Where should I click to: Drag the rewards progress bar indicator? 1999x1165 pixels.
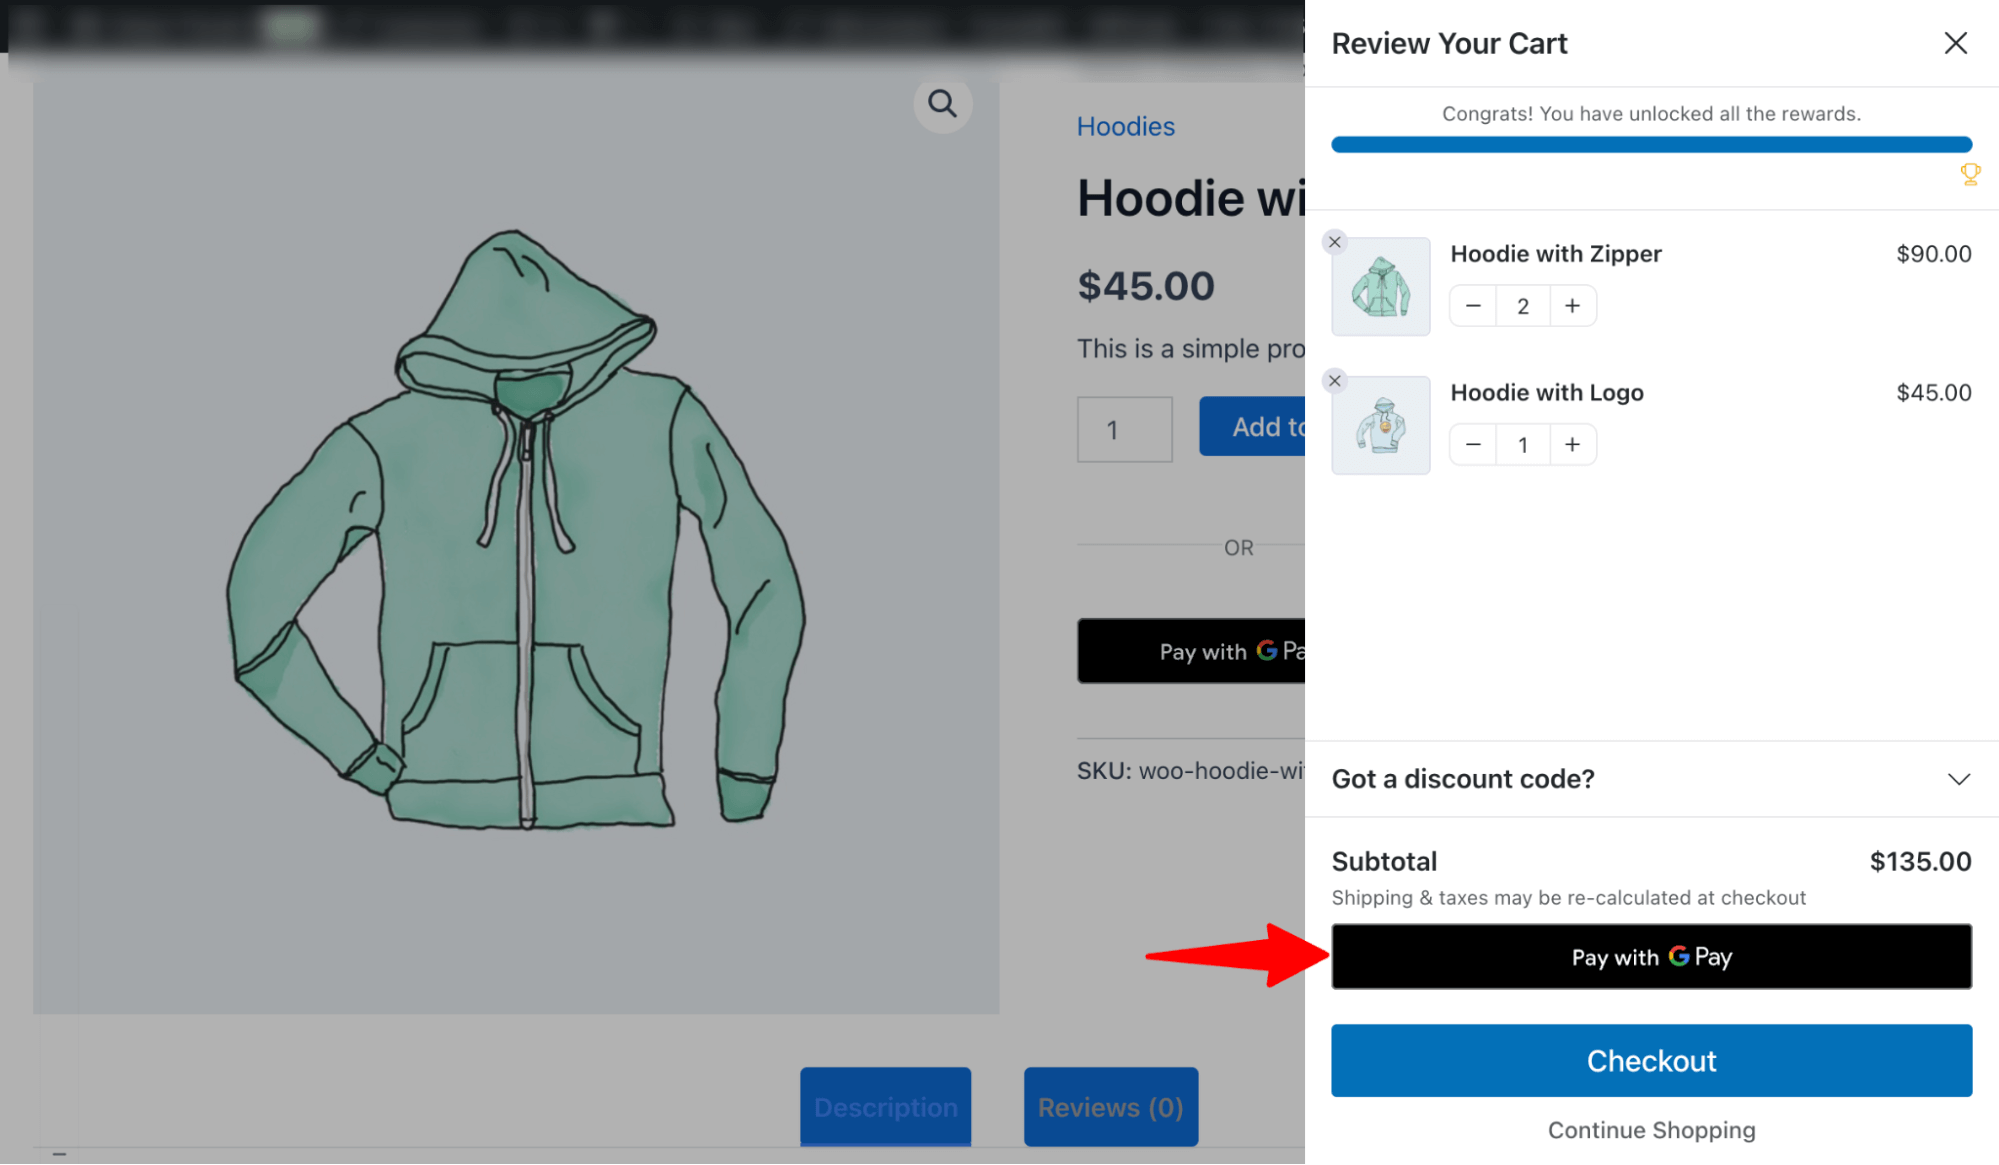(x=1969, y=143)
